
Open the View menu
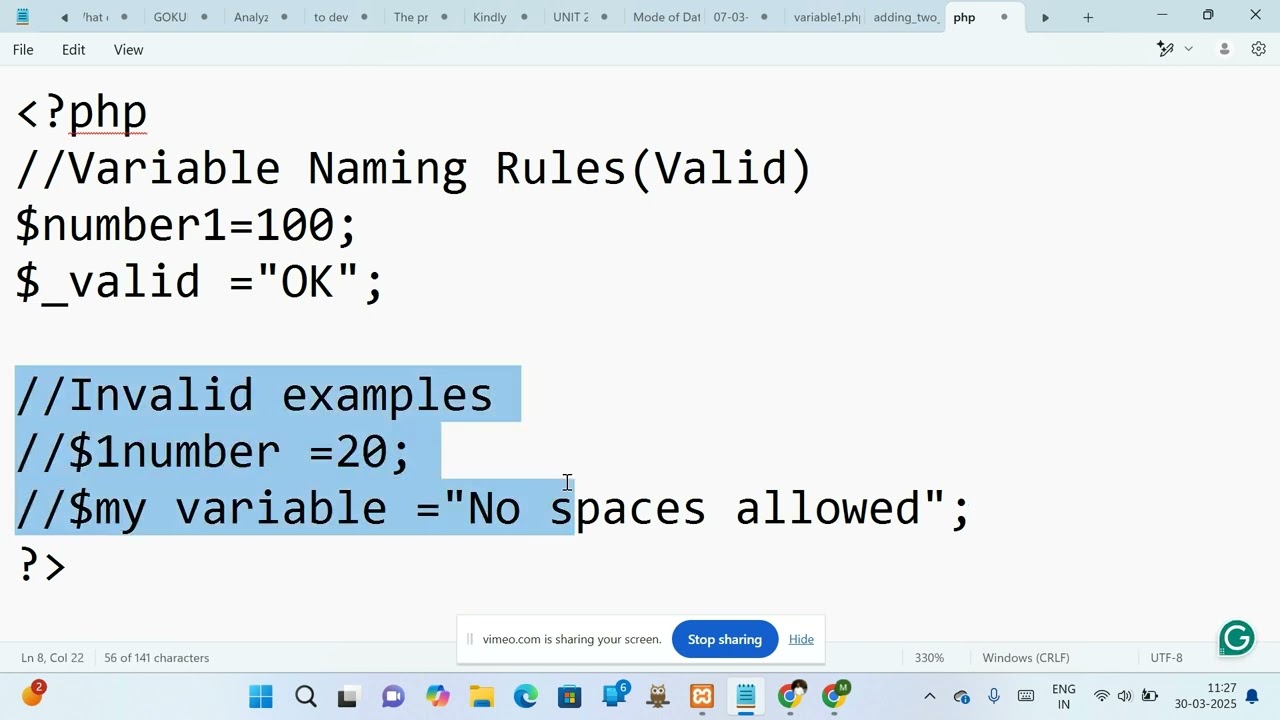(128, 49)
